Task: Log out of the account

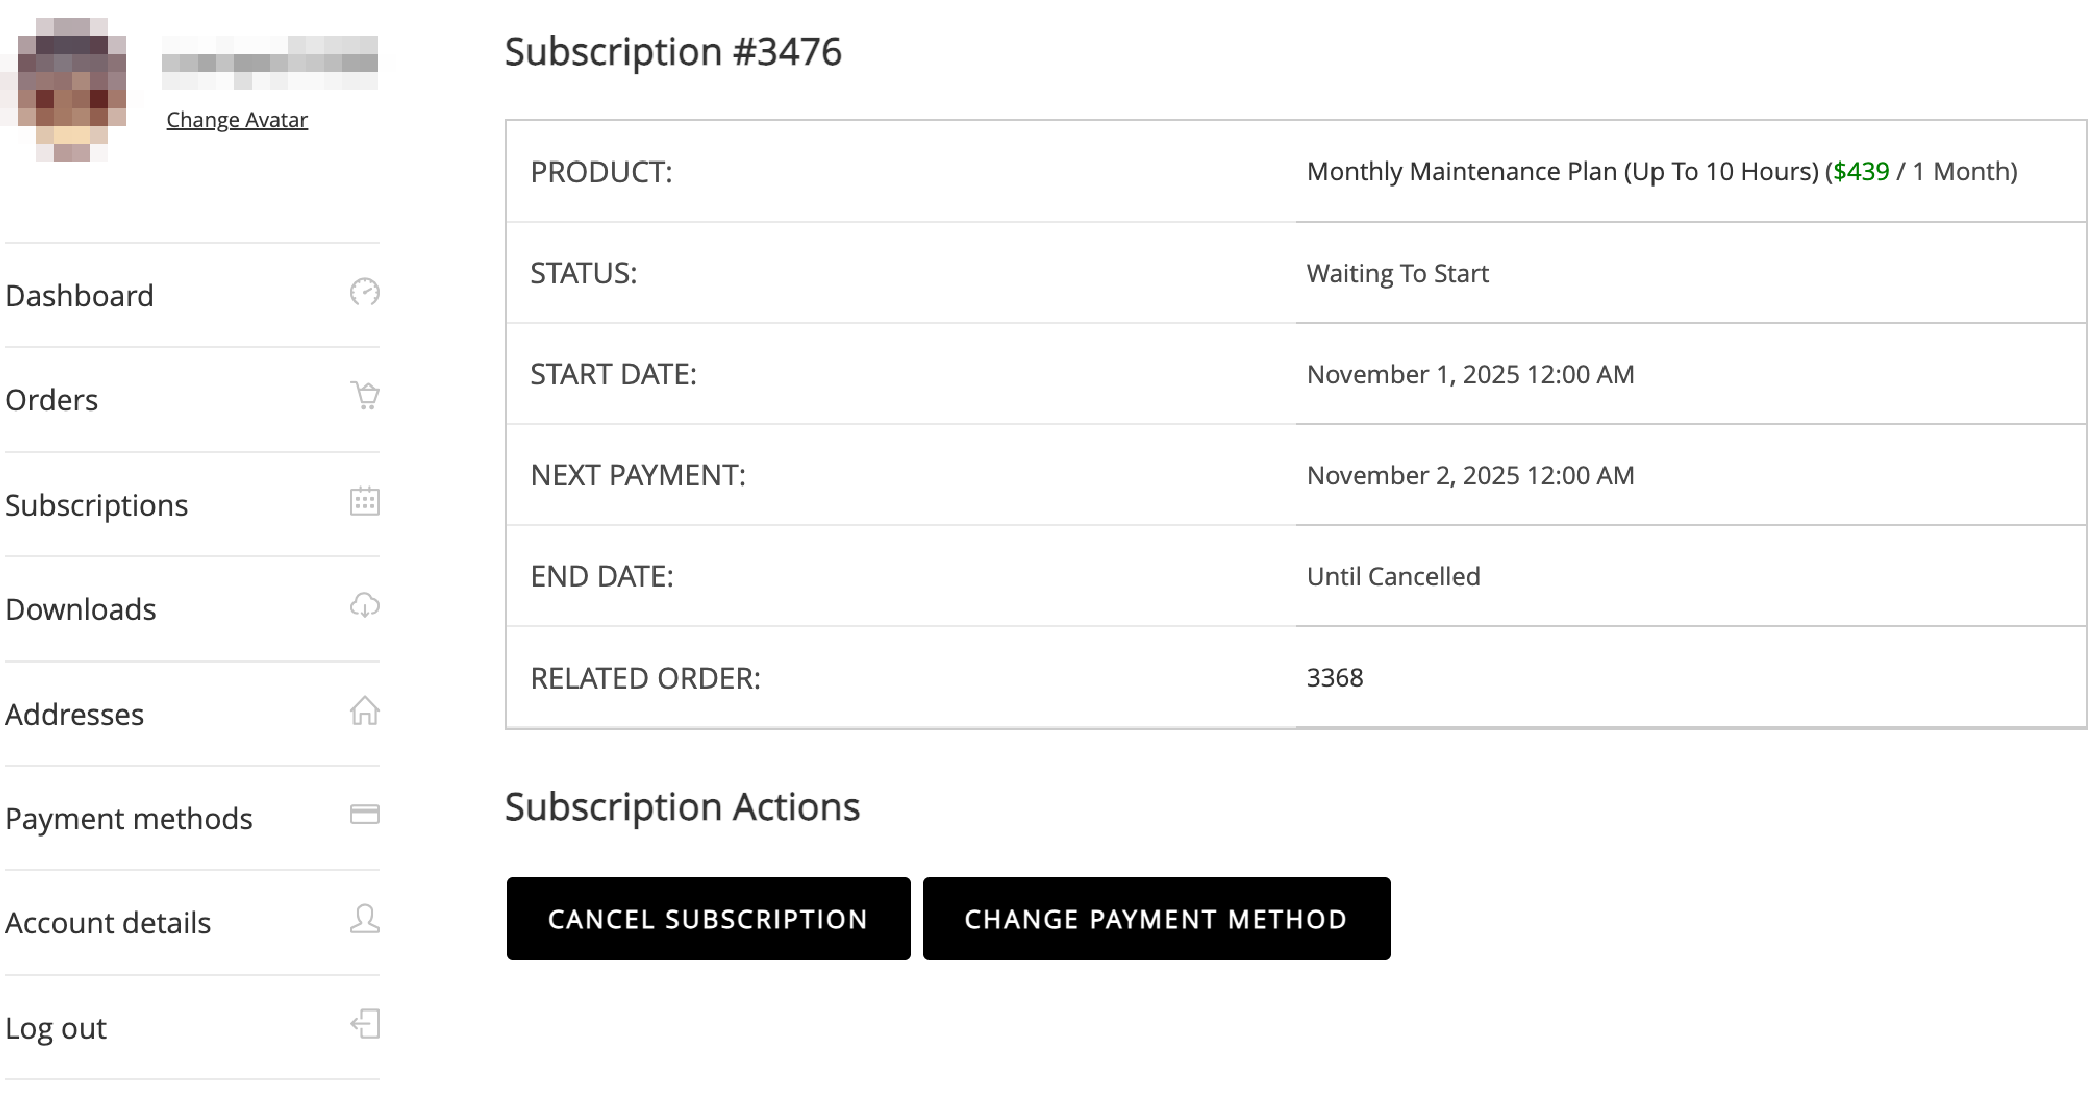Action: click(56, 1028)
